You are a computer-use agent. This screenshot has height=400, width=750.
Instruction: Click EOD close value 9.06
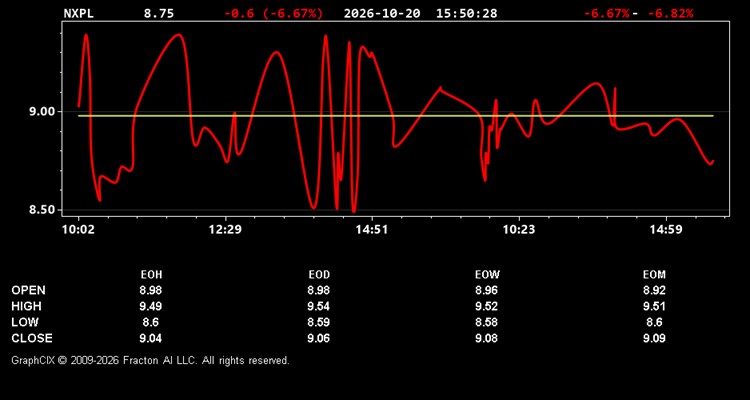point(319,338)
